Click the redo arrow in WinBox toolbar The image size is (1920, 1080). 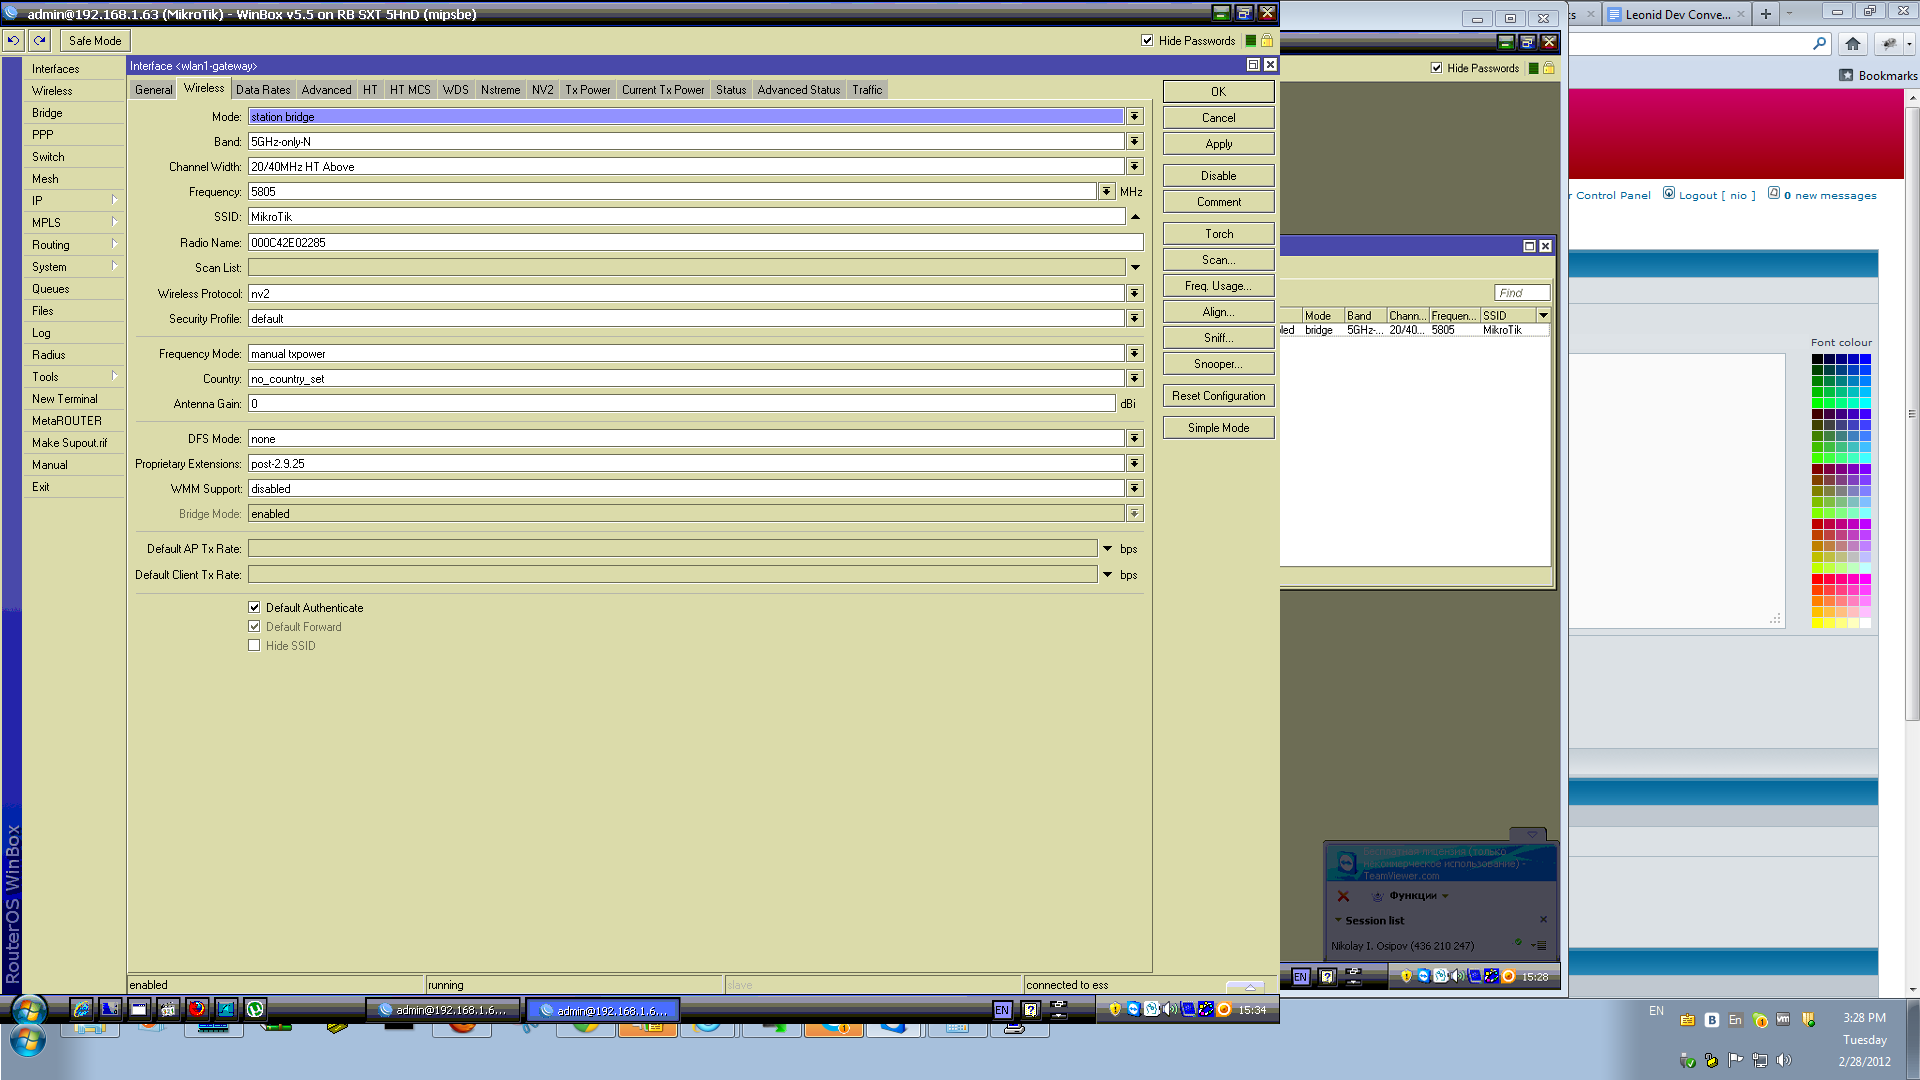tap(38, 40)
